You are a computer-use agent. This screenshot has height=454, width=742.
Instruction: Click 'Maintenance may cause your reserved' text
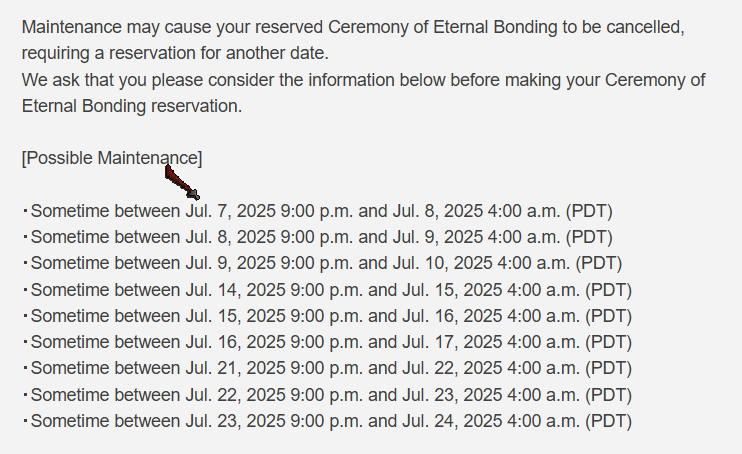pyautogui.click(x=172, y=27)
